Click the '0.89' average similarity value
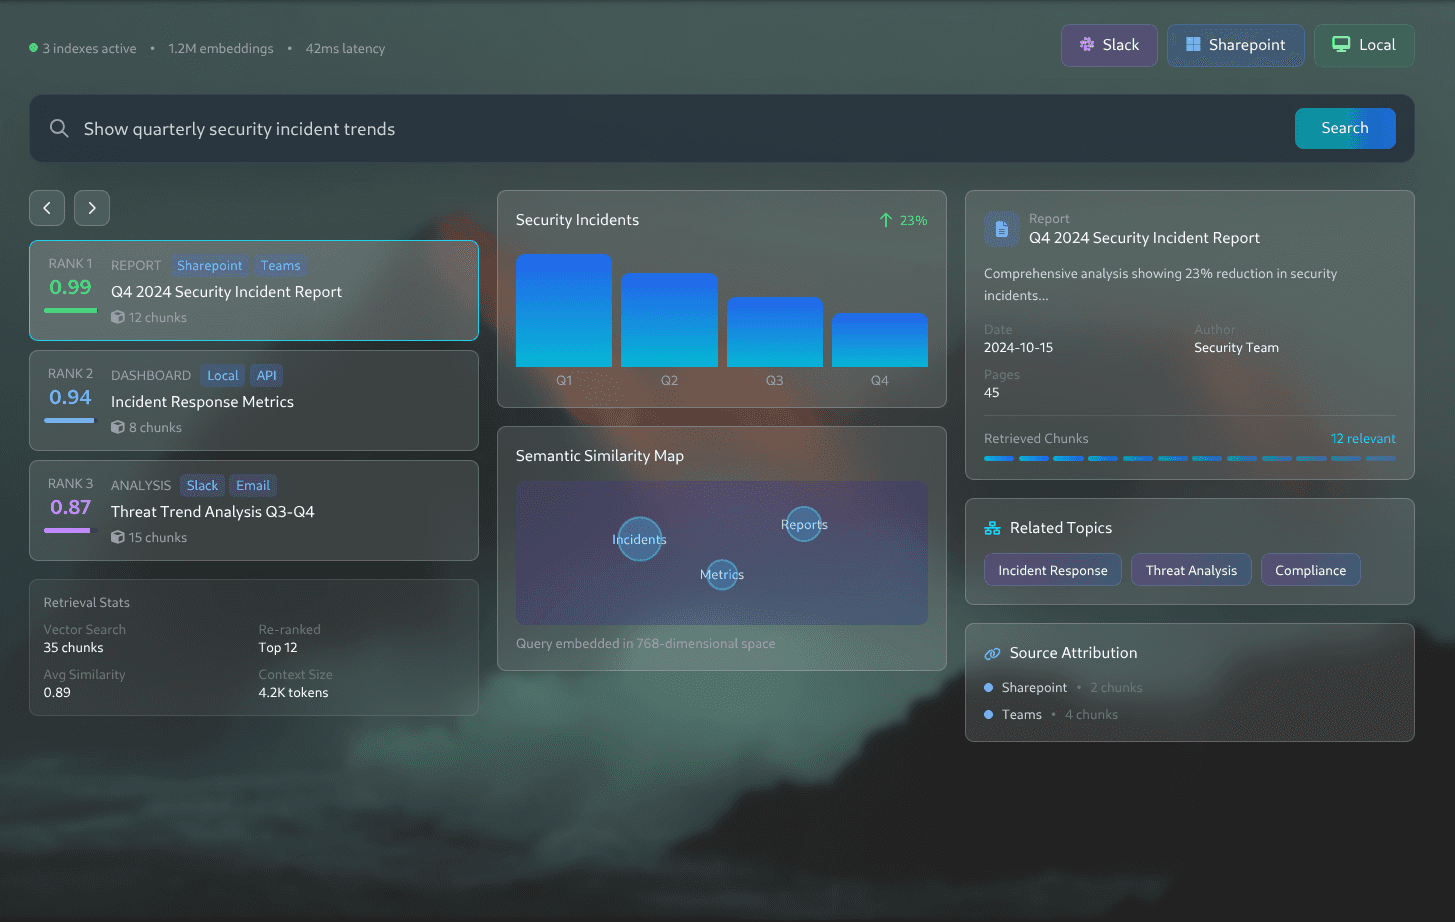Screen dimensions: 1455x922 click(x=57, y=692)
